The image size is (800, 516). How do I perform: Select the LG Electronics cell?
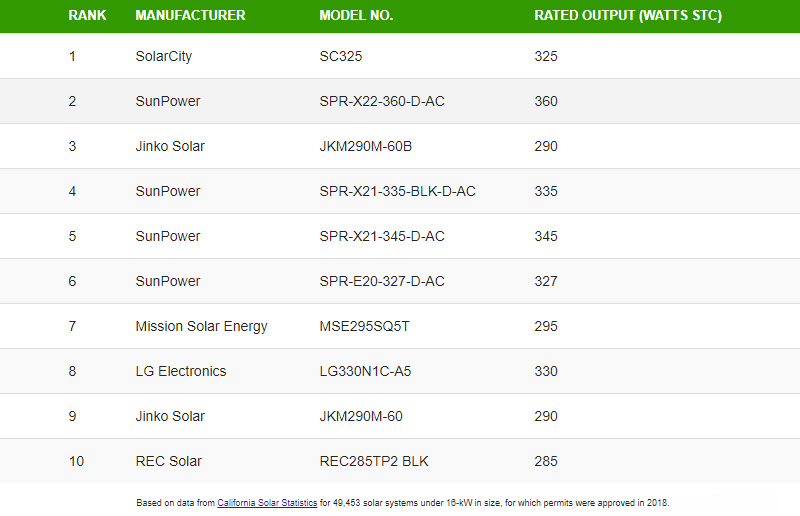pyautogui.click(x=181, y=371)
